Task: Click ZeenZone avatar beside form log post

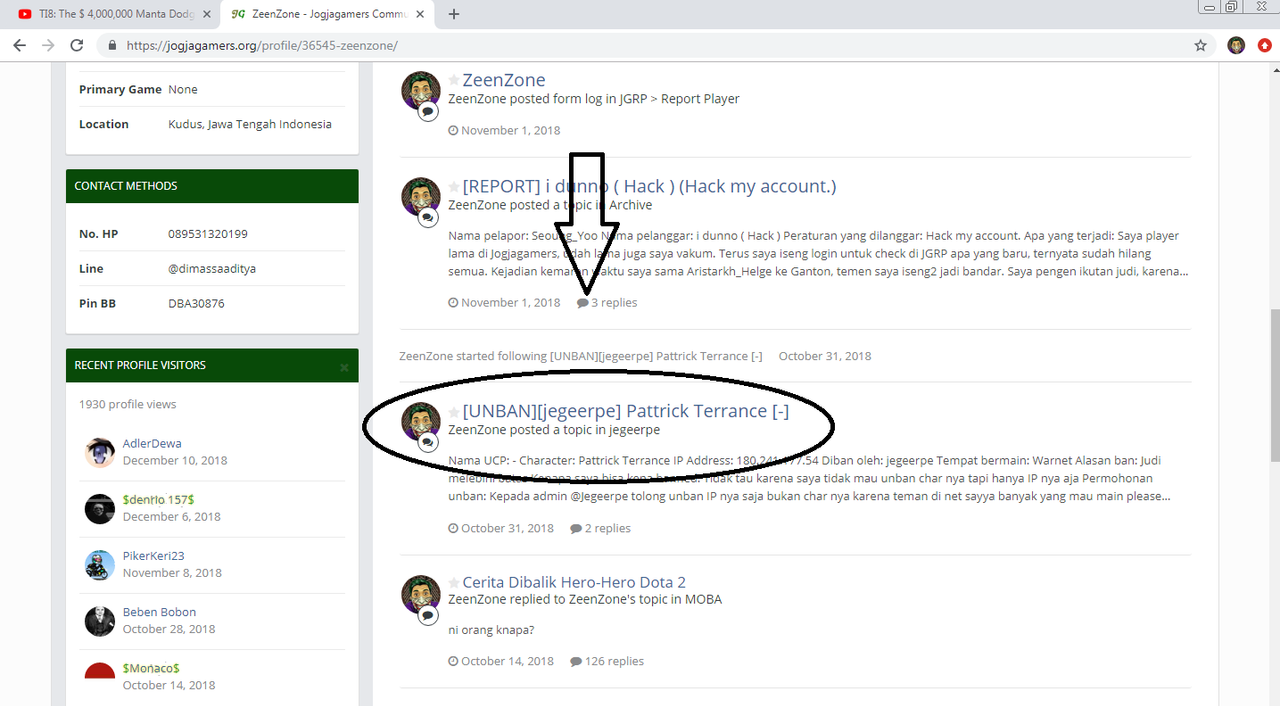Action: pos(421,91)
